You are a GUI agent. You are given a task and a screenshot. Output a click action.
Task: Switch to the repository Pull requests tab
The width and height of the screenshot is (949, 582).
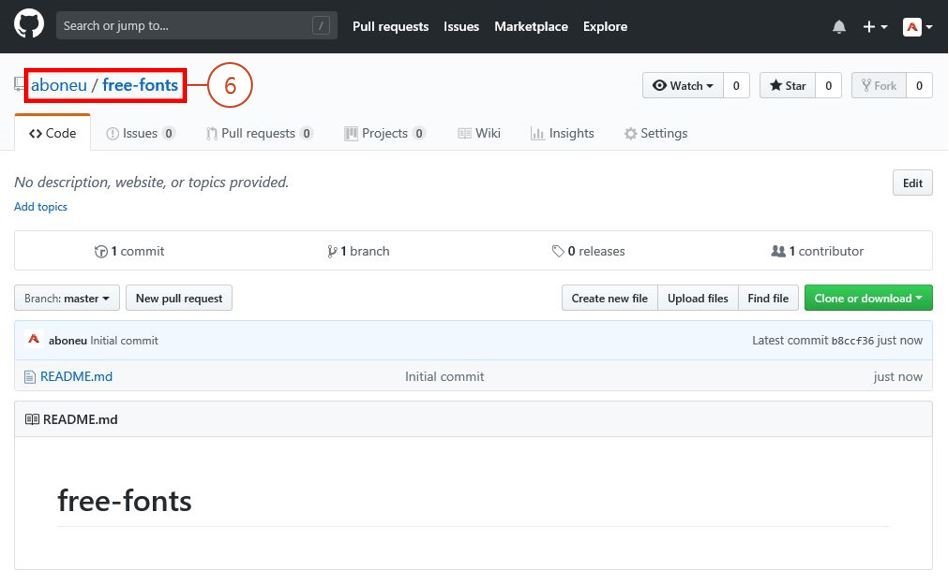pos(259,133)
